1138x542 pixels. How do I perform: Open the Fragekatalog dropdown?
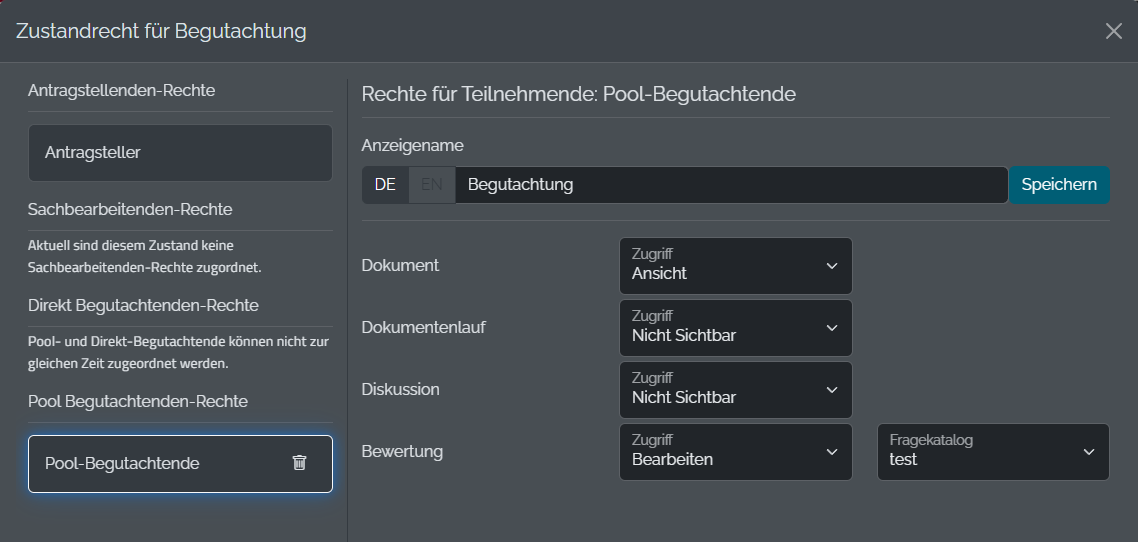[x=994, y=452]
